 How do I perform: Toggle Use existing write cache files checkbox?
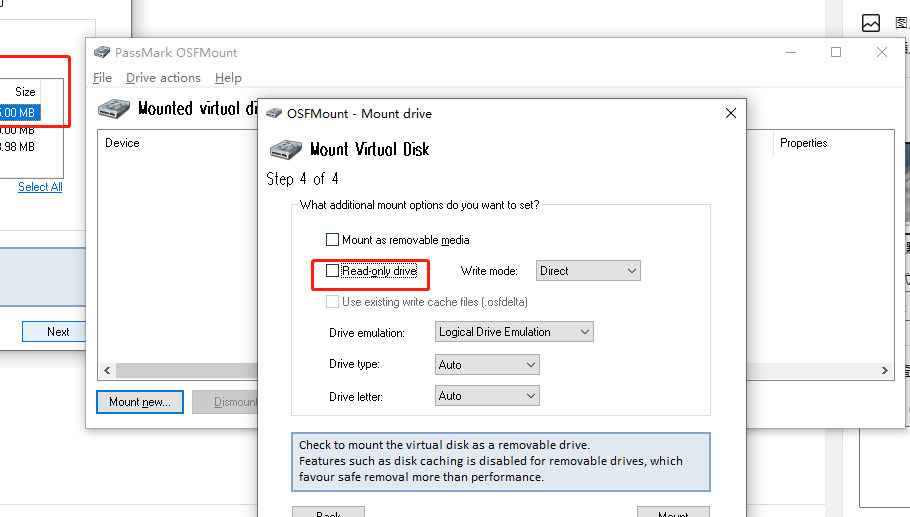(332, 302)
